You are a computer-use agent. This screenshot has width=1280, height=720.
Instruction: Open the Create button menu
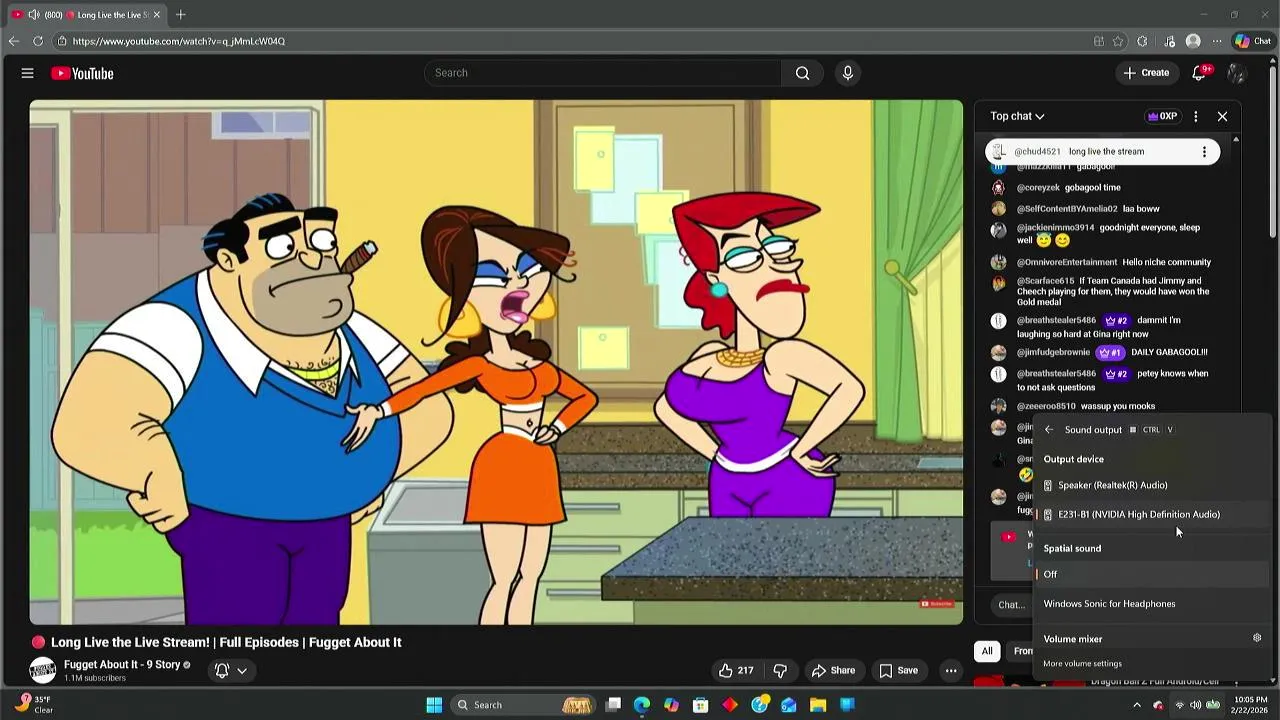point(1146,73)
